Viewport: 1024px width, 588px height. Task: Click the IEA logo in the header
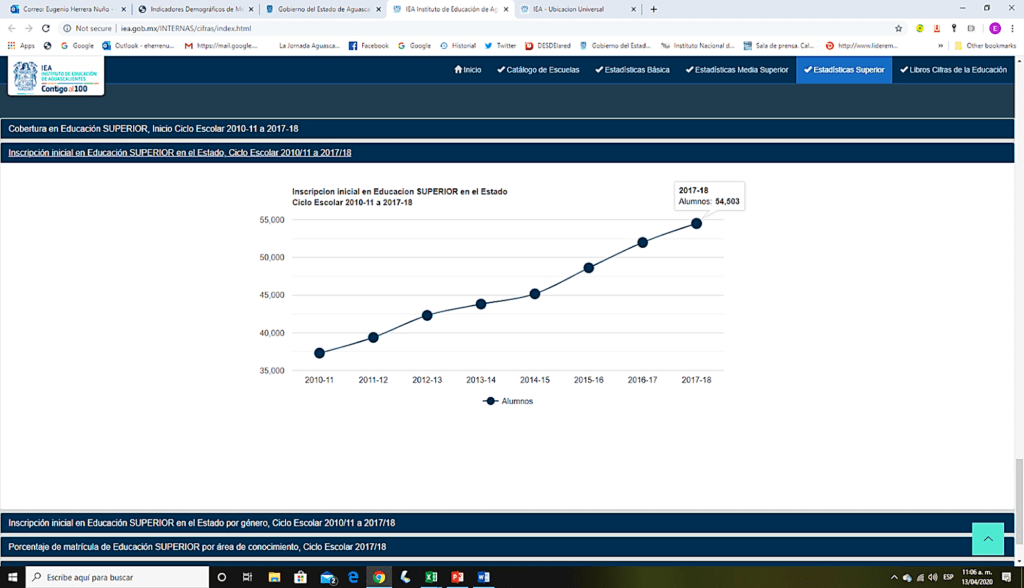pyautogui.click(x=56, y=76)
